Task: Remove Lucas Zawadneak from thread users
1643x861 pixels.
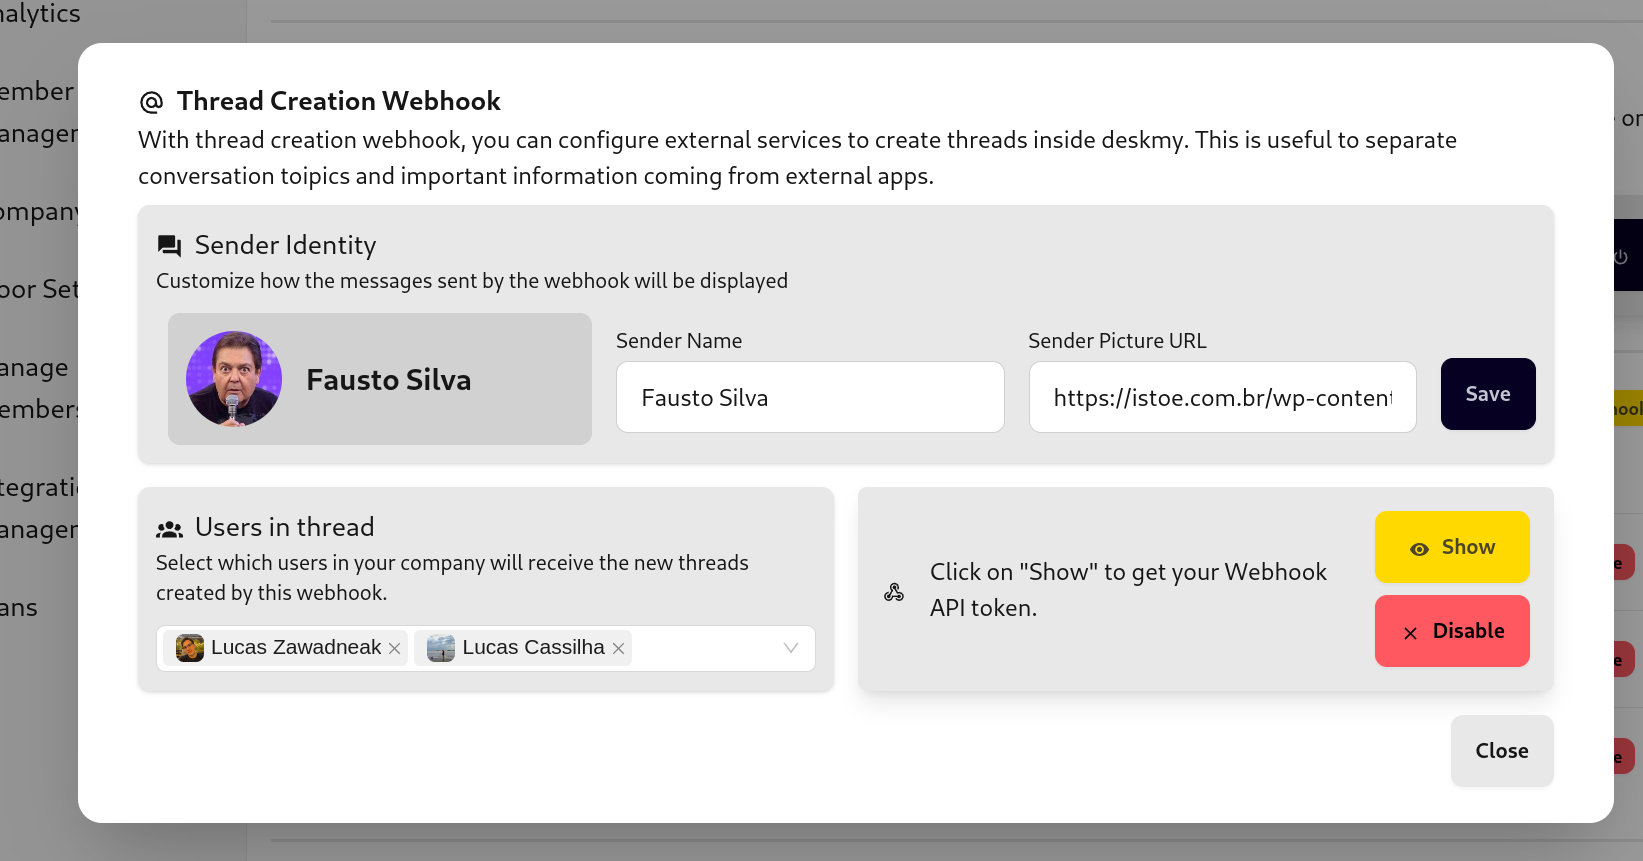Action: point(395,649)
